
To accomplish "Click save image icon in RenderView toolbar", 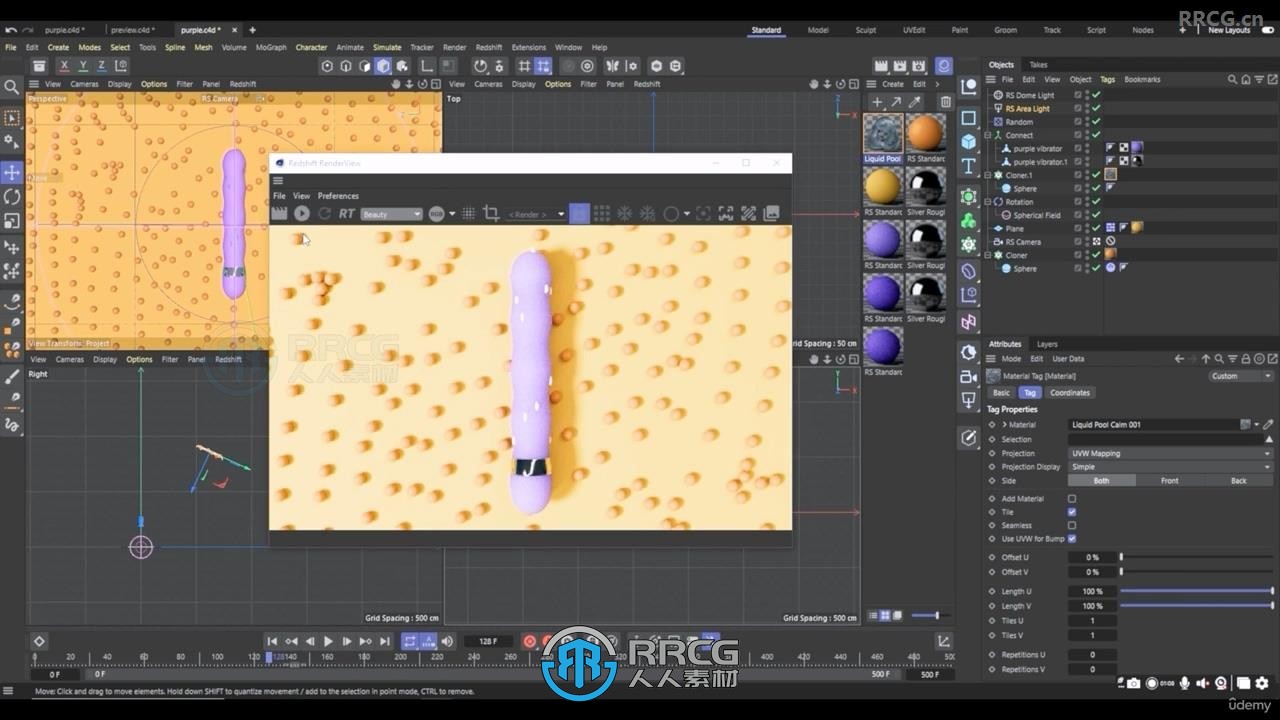I will coord(771,213).
